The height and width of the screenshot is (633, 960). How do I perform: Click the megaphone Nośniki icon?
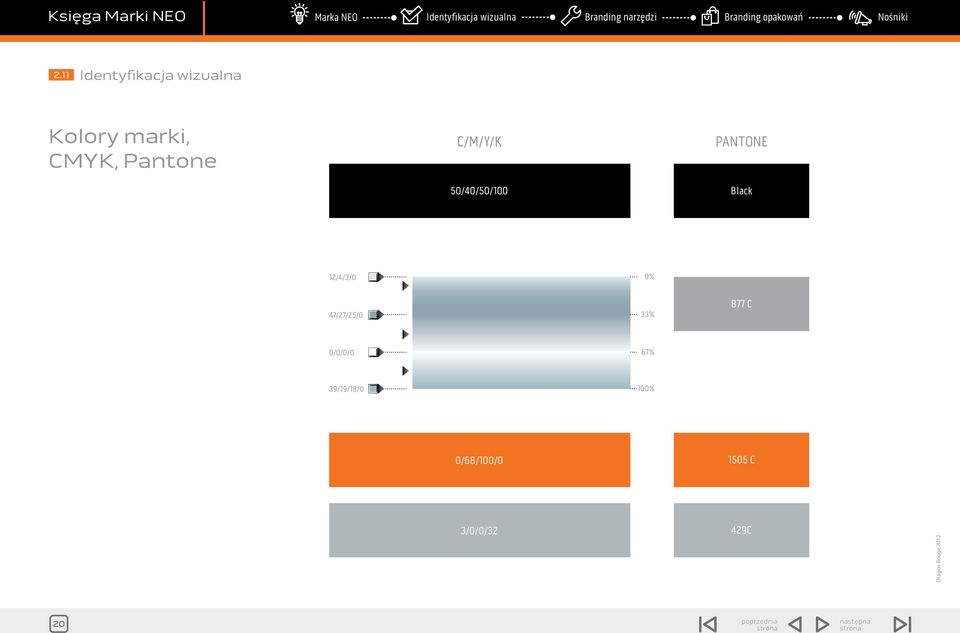click(860, 18)
